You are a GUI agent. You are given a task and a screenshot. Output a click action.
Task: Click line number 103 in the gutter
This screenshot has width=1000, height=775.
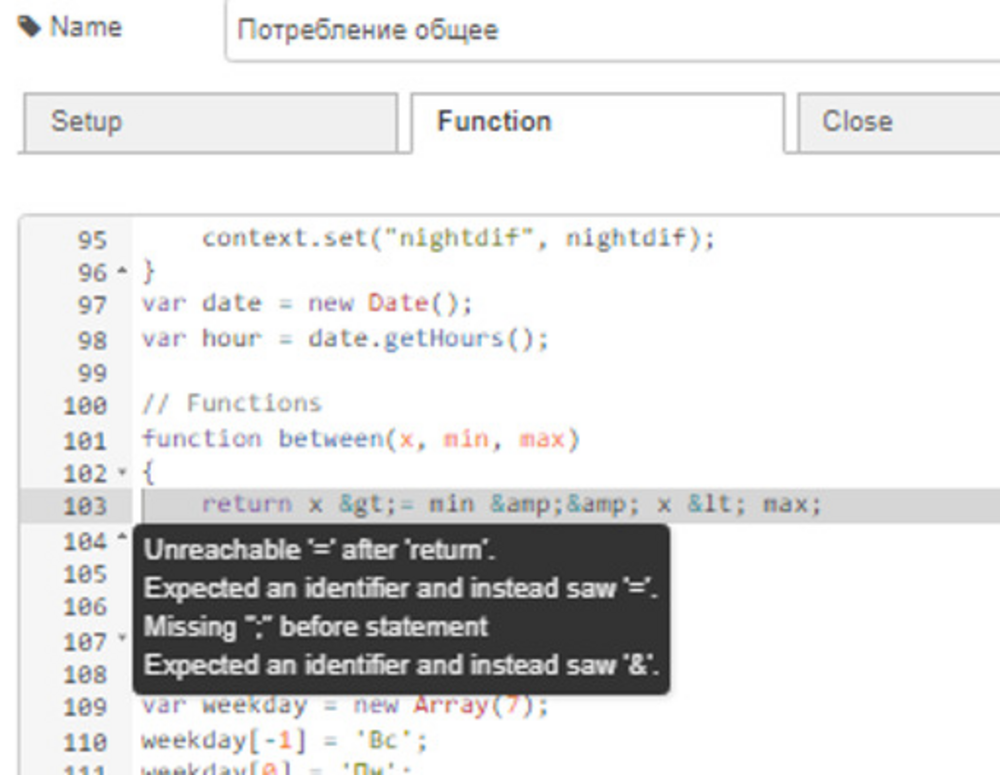[85, 506]
